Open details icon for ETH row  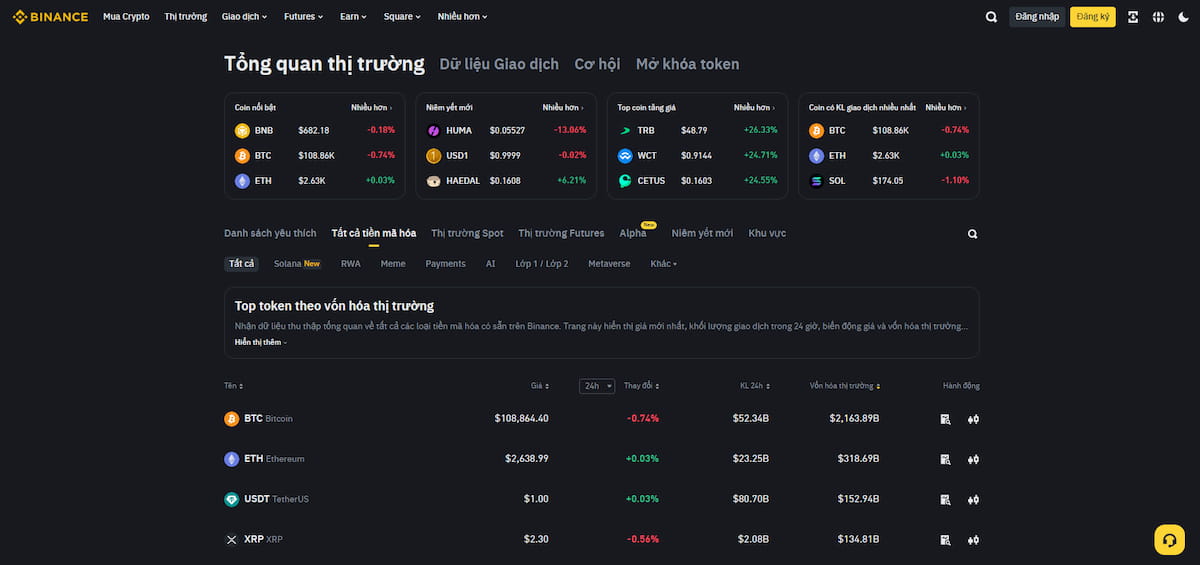pyautogui.click(x=945, y=459)
